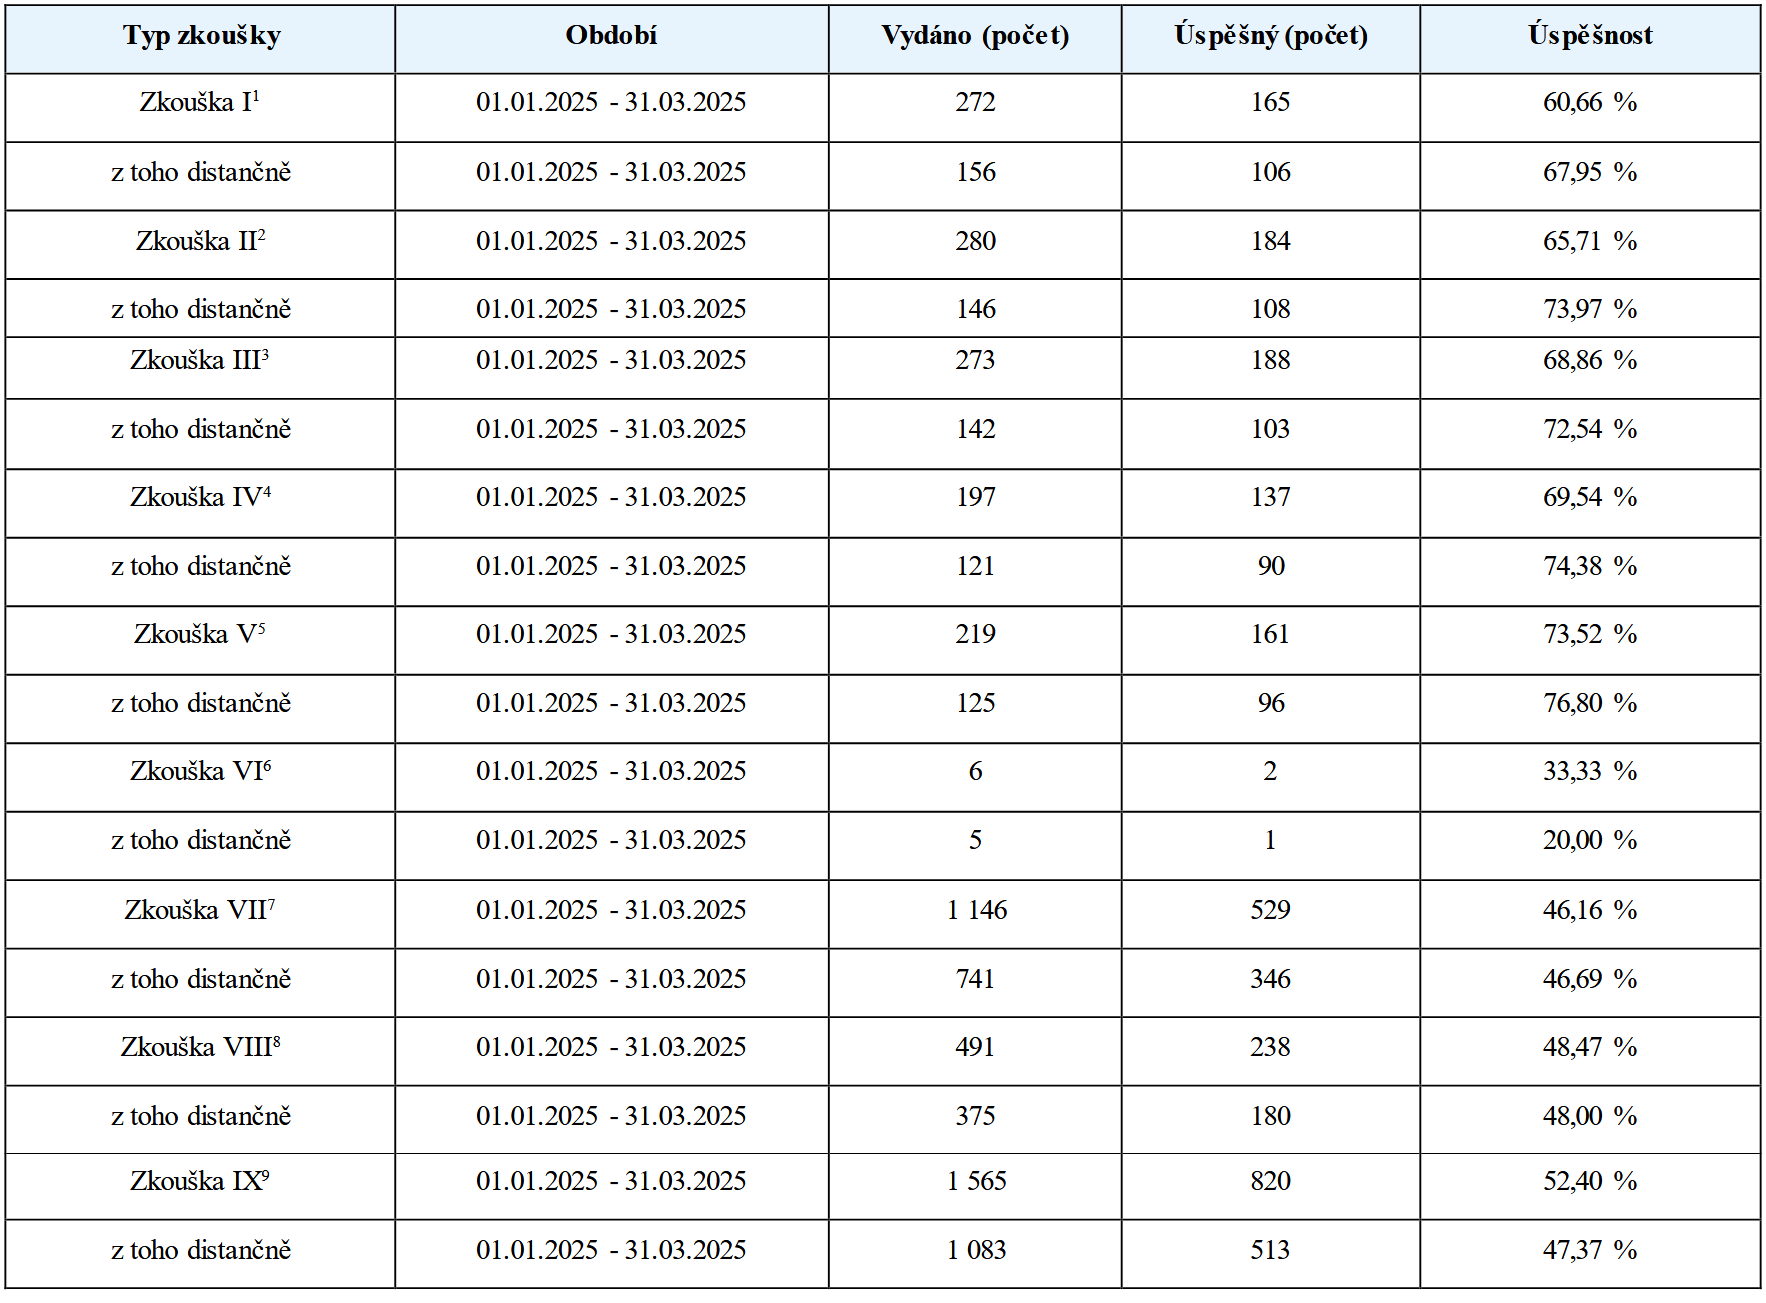Select the 'Zkouška VII' cell
Image resolution: width=1766 pixels, height=1303 pixels.
point(200,910)
